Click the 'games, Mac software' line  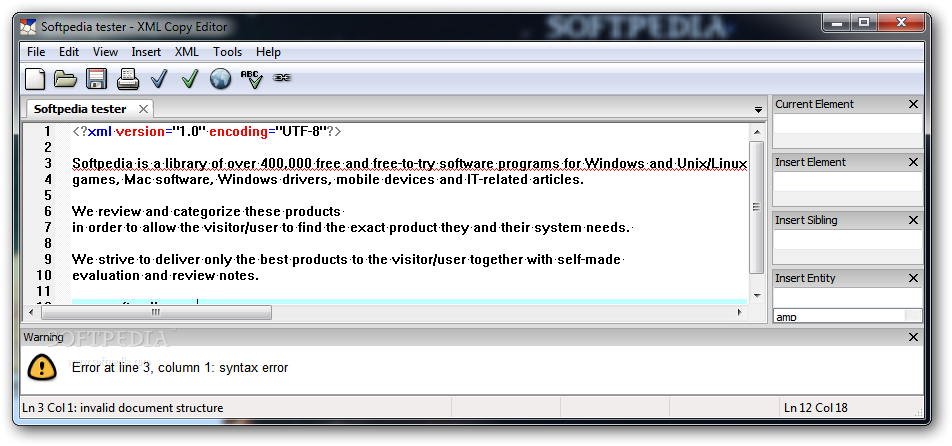(x=328, y=180)
